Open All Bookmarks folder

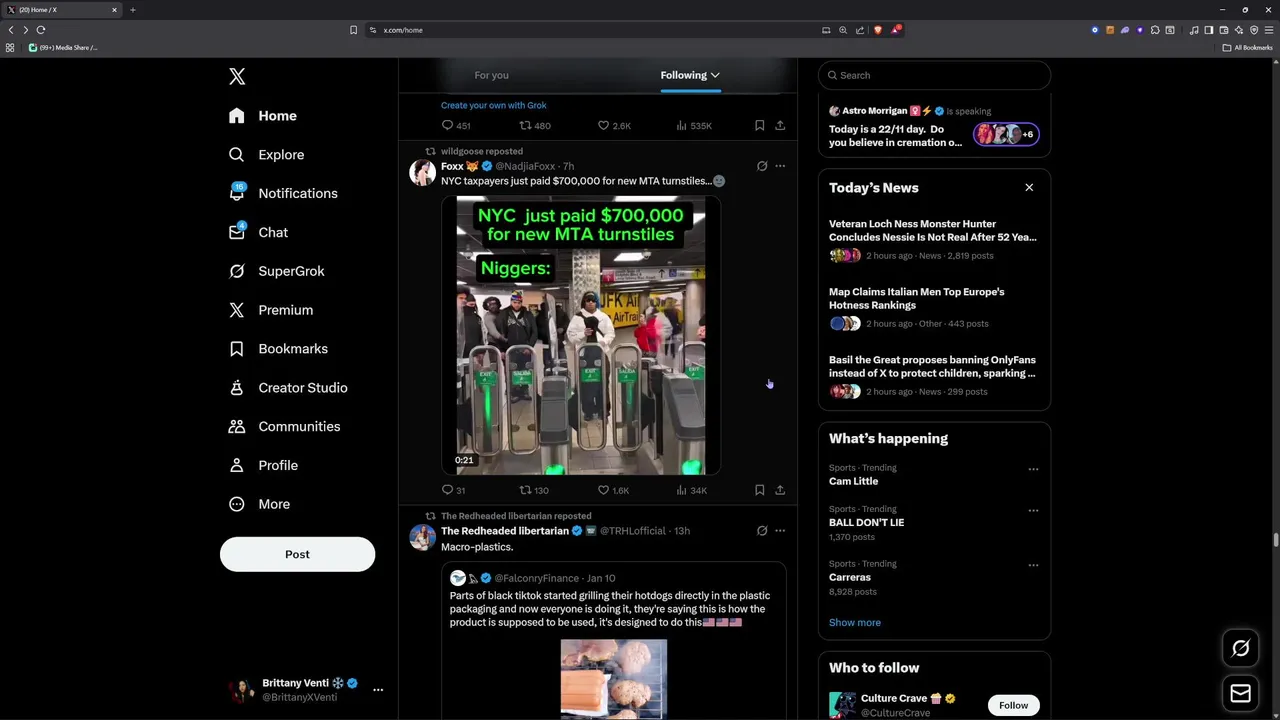[1247, 47]
